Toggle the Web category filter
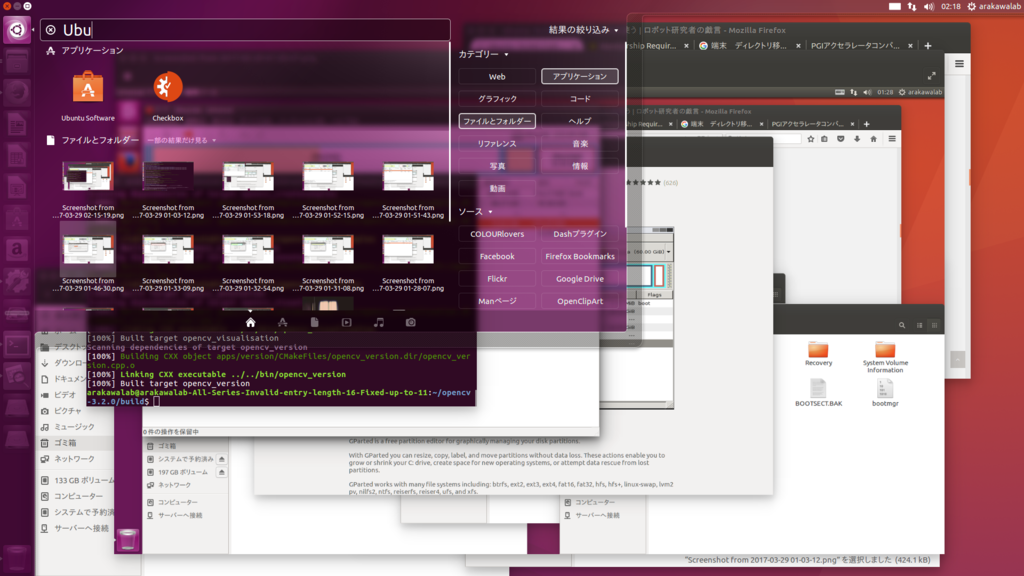Image resolution: width=1024 pixels, height=576 pixels. (x=497, y=76)
